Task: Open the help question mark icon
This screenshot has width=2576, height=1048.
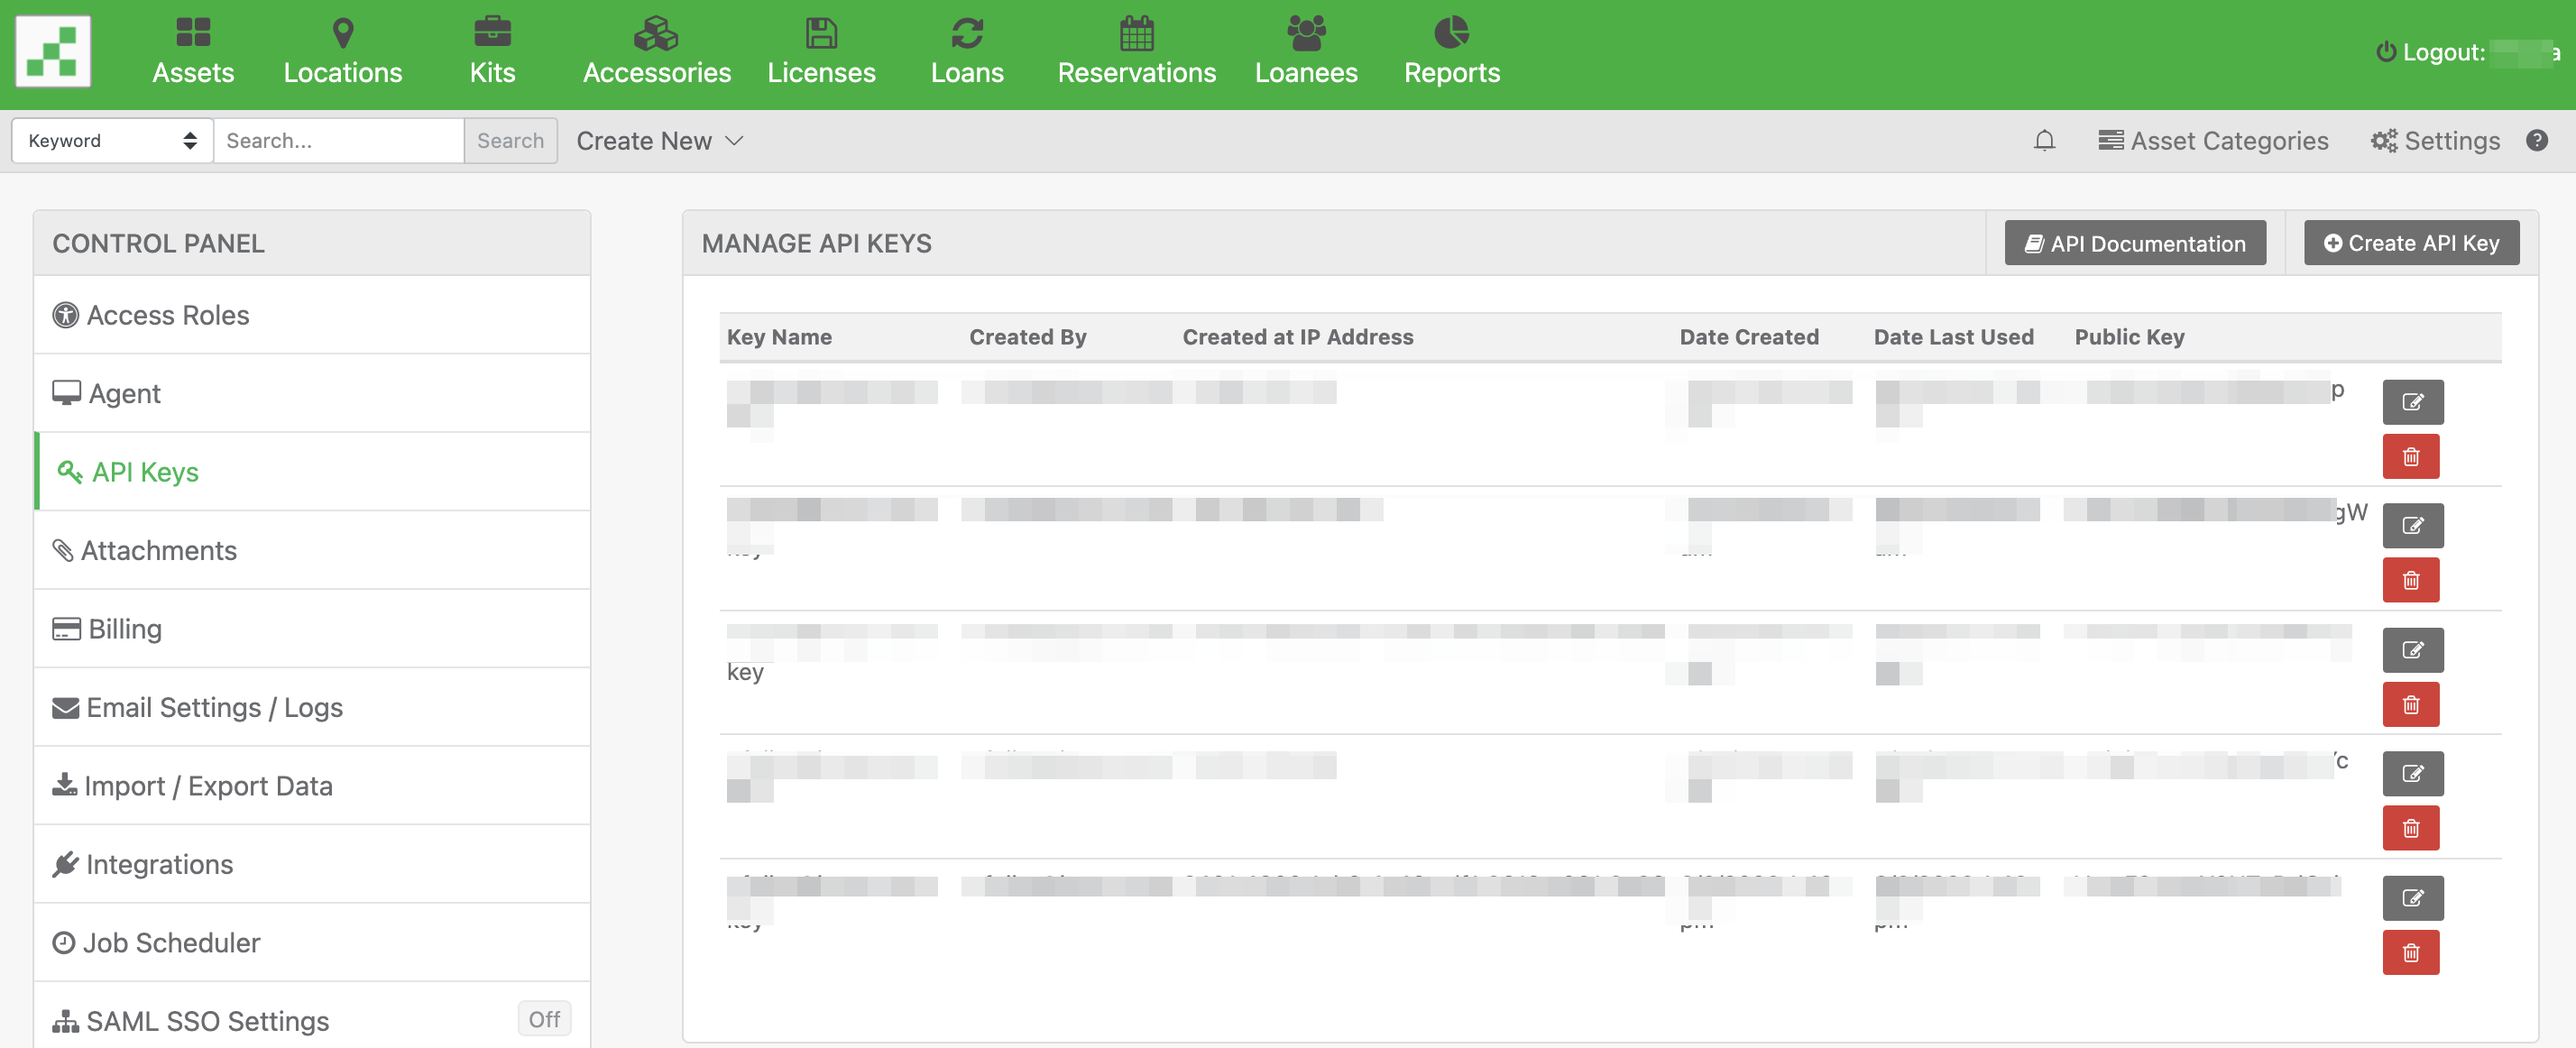Action: (2536, 141)
